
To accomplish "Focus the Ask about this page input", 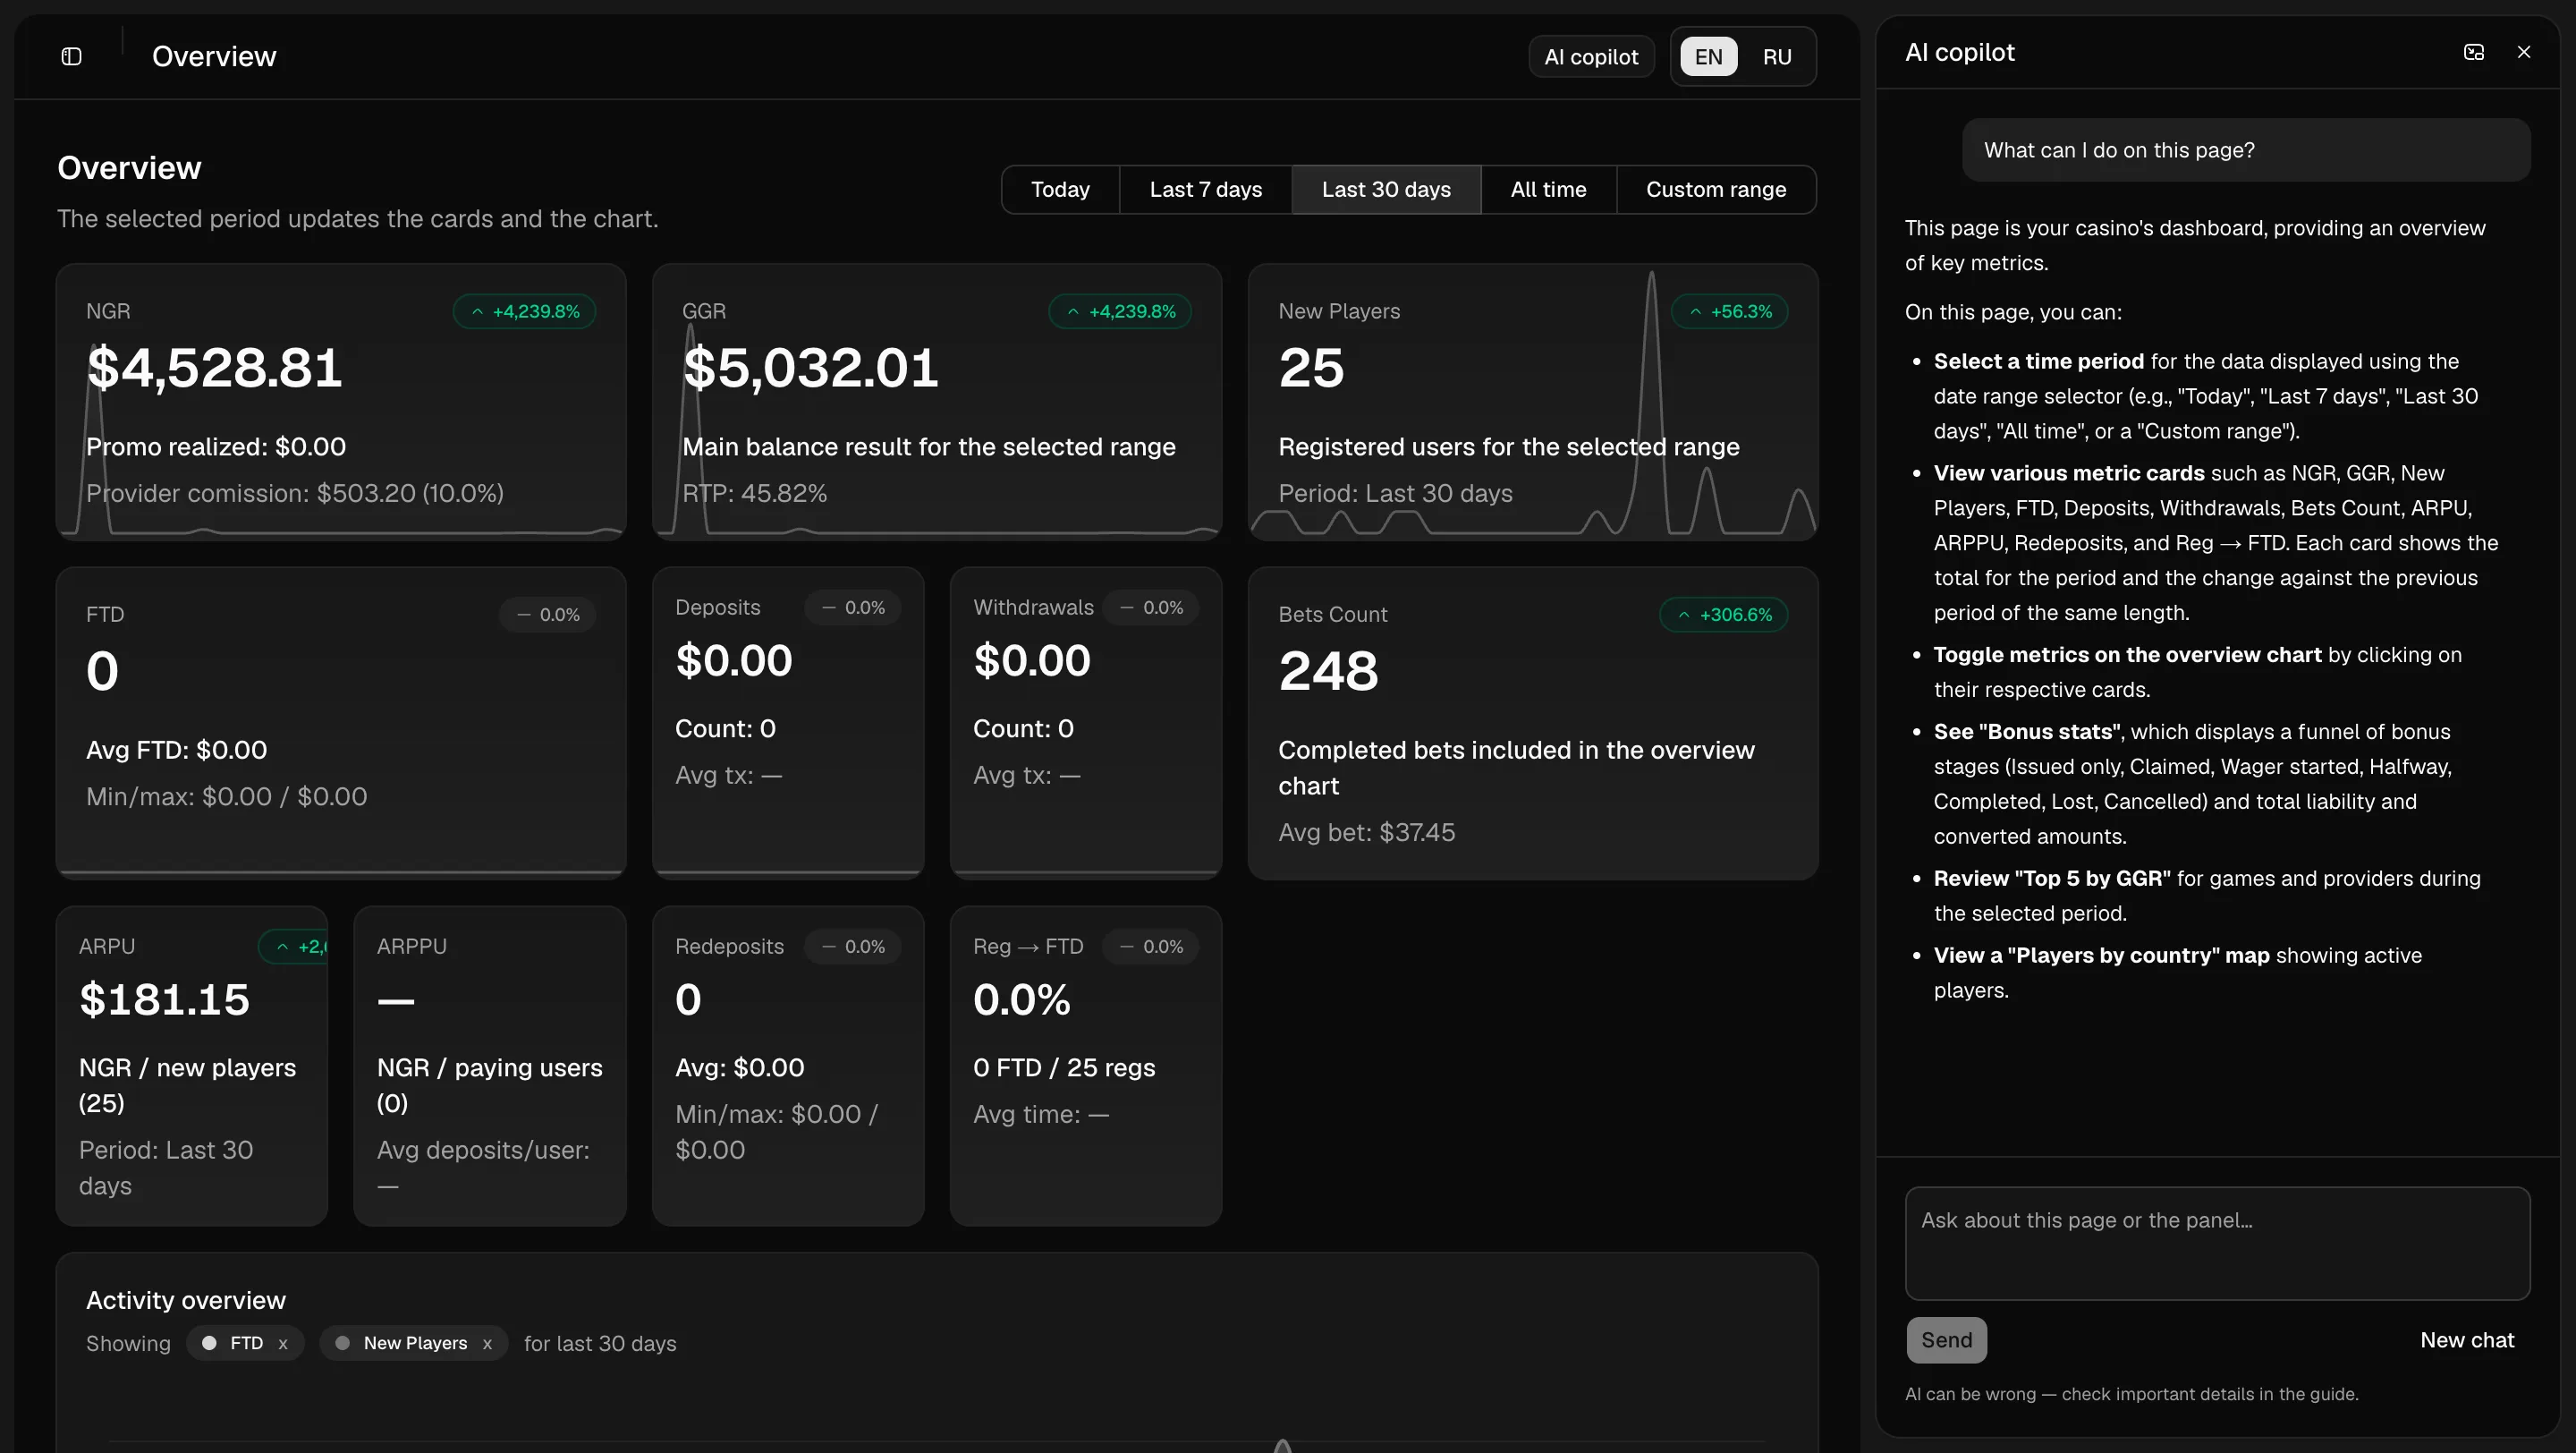I will pos(2217,1243).
